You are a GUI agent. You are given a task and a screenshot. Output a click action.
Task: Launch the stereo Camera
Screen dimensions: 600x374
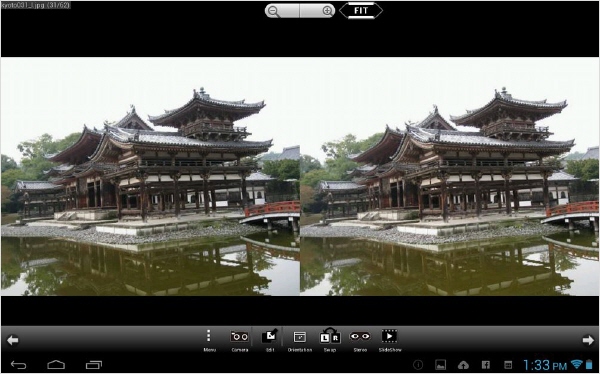pyautogui.click(x=240, y=340)
